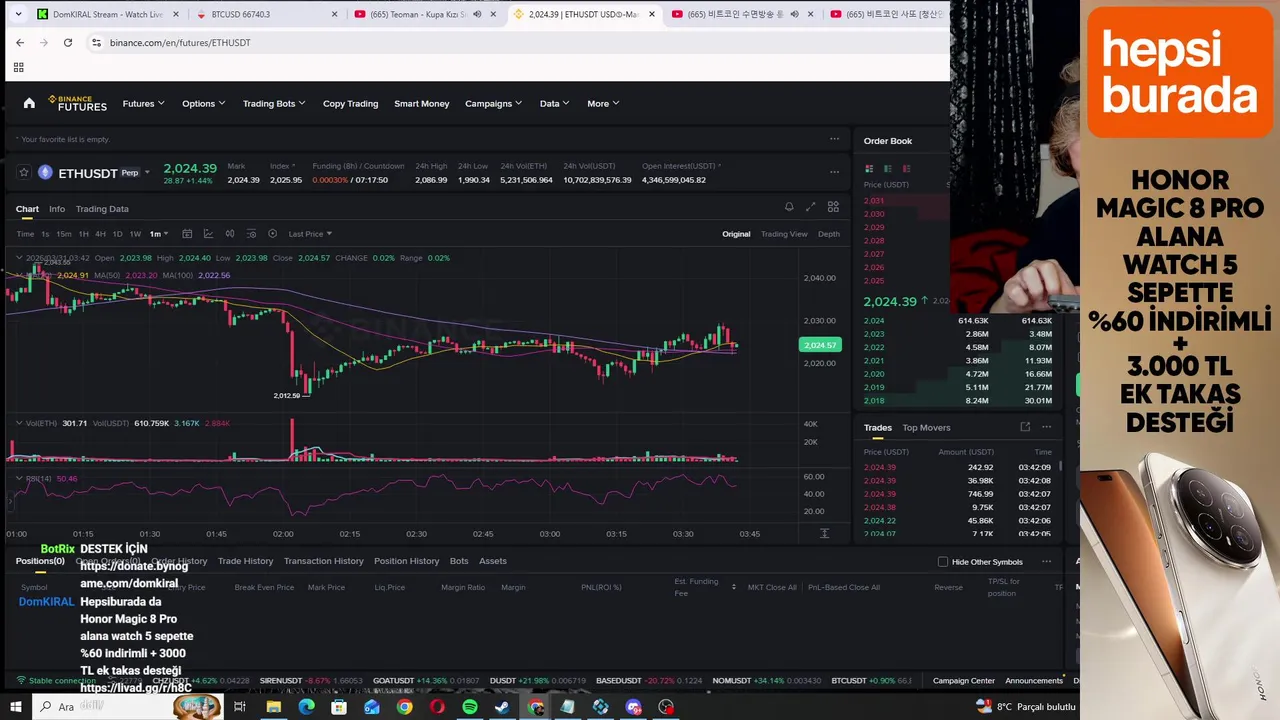1280x720 pixels.
Task: Open chart display settings icon
Action: (251, 234)
